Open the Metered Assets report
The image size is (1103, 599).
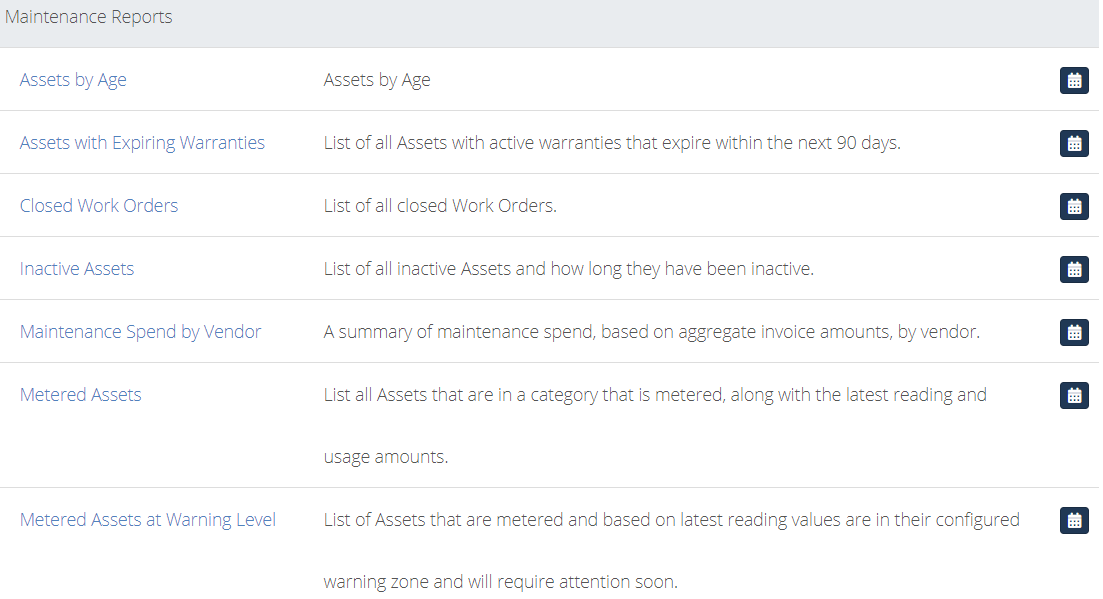(x=80, y=394)
